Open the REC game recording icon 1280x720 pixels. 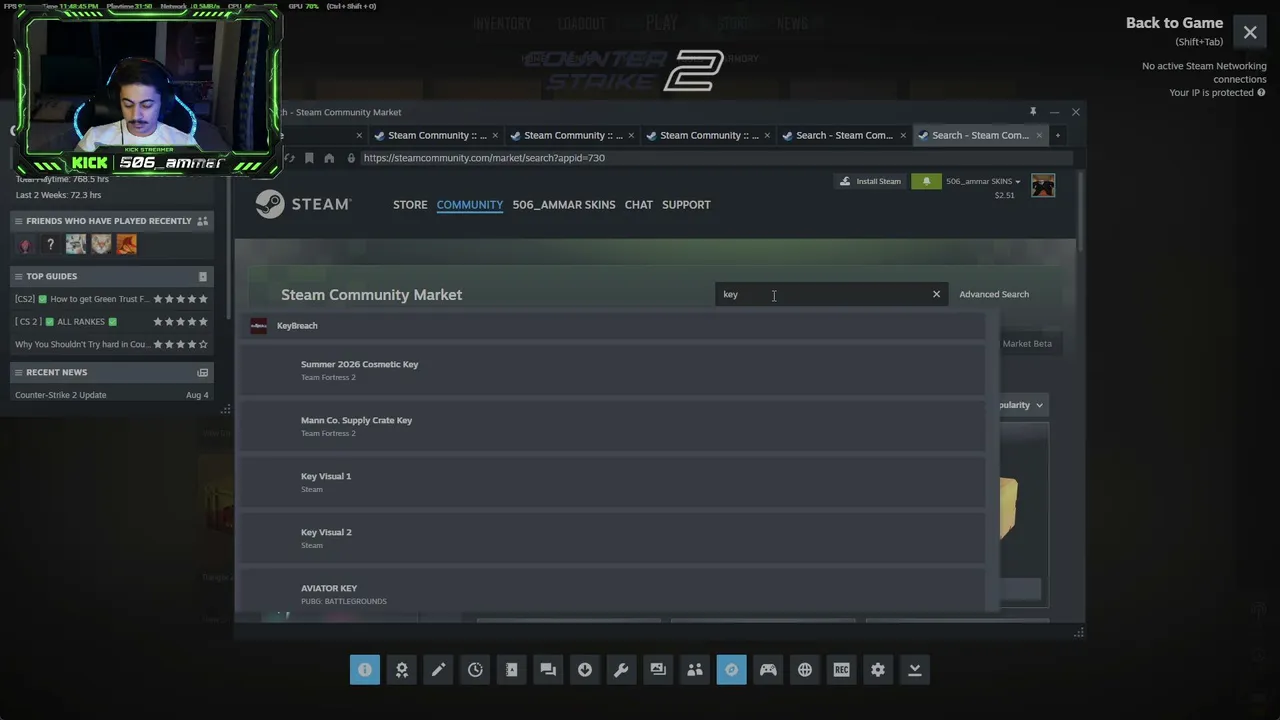click(x=841, y=670)
